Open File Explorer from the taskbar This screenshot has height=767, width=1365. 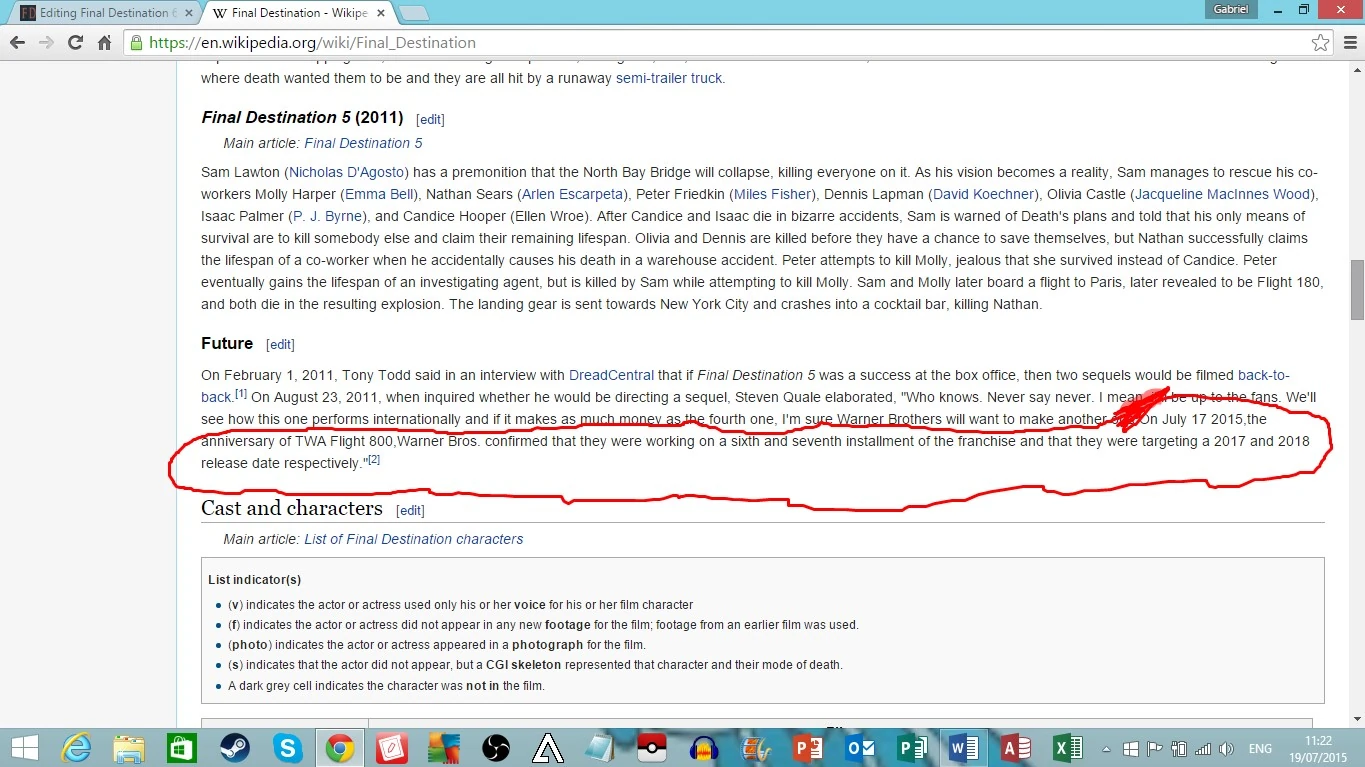pyautogui.click(x=129, y=747)
